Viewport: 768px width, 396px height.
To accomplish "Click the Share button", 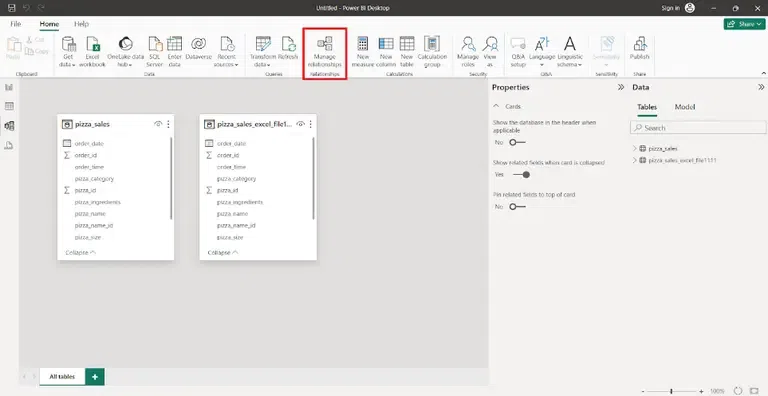I will [x=744, y=24].
